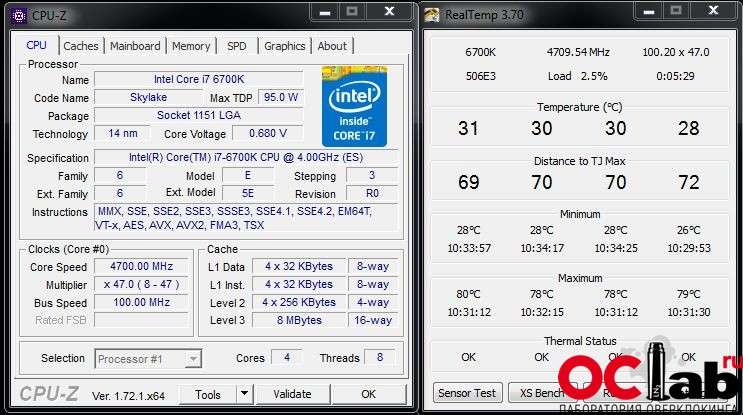Maximize the RealTemp window
This screenshot has width=743, height=415.
point(676,11)
